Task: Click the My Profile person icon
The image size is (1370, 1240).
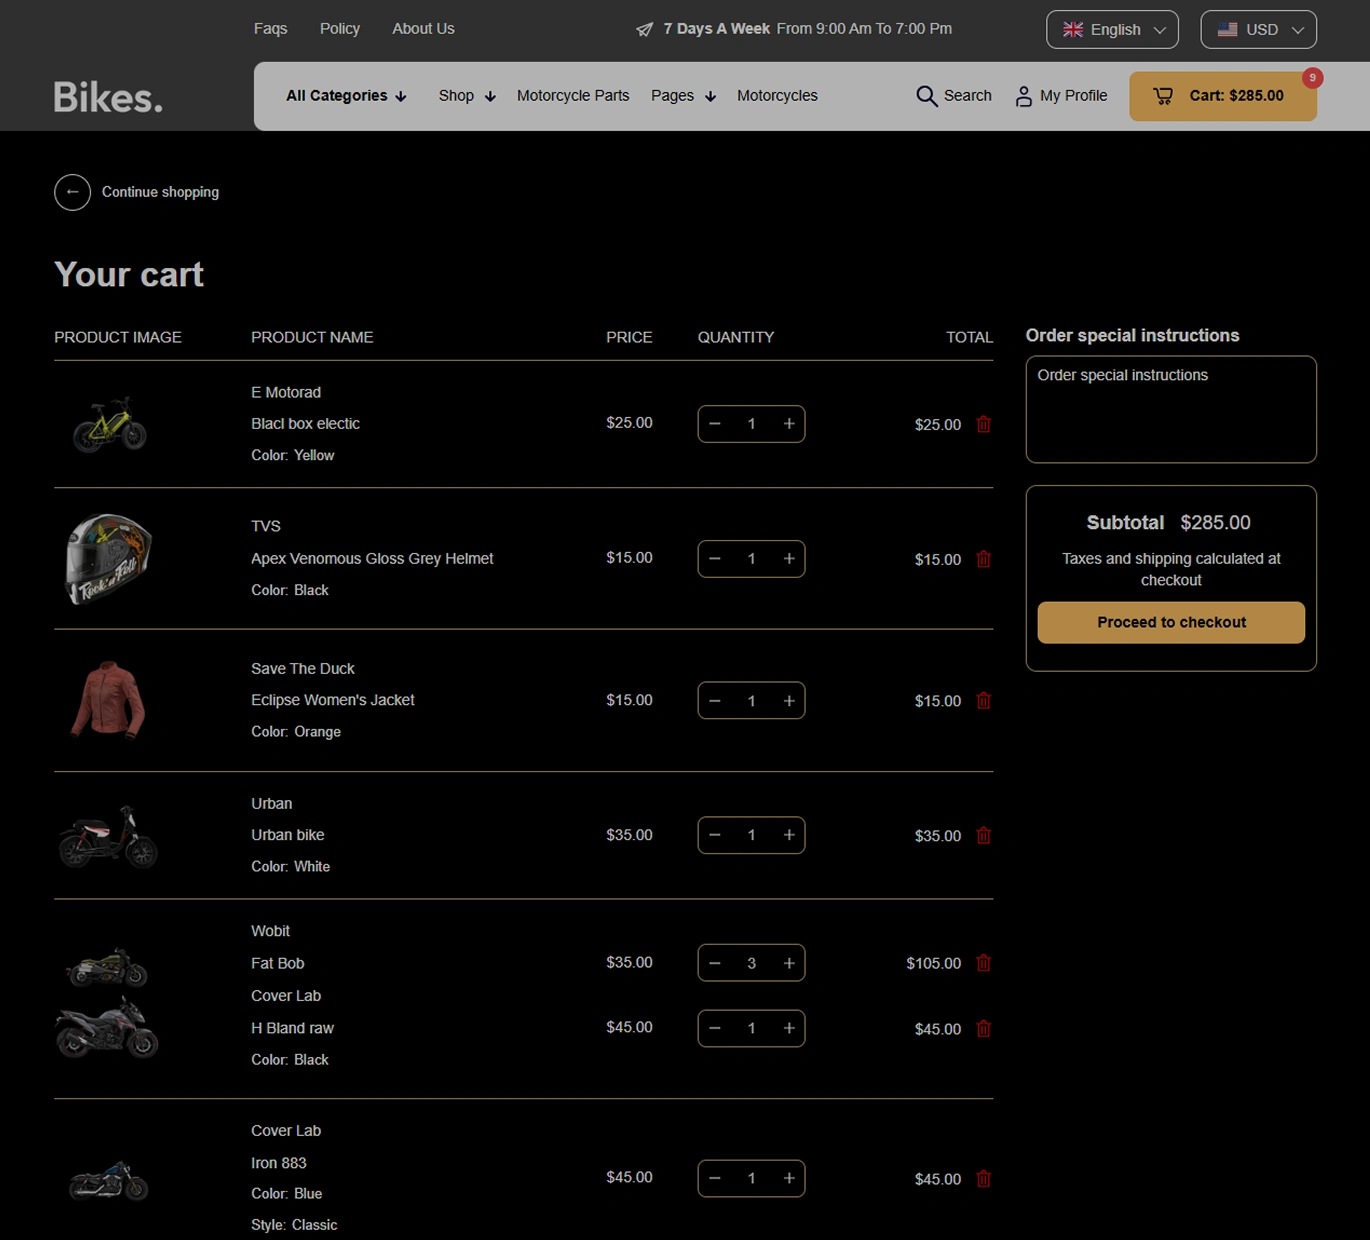Action: (x=1023, y=96)
